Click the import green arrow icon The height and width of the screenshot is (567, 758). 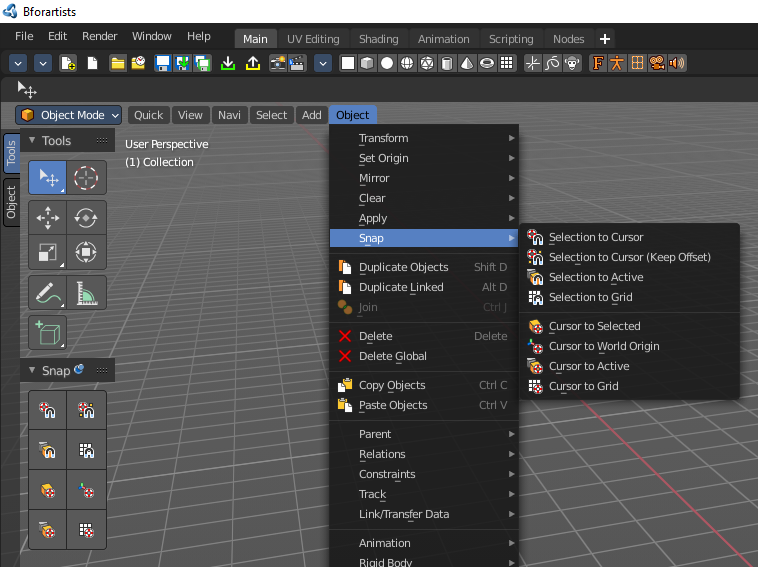point(228,63)
